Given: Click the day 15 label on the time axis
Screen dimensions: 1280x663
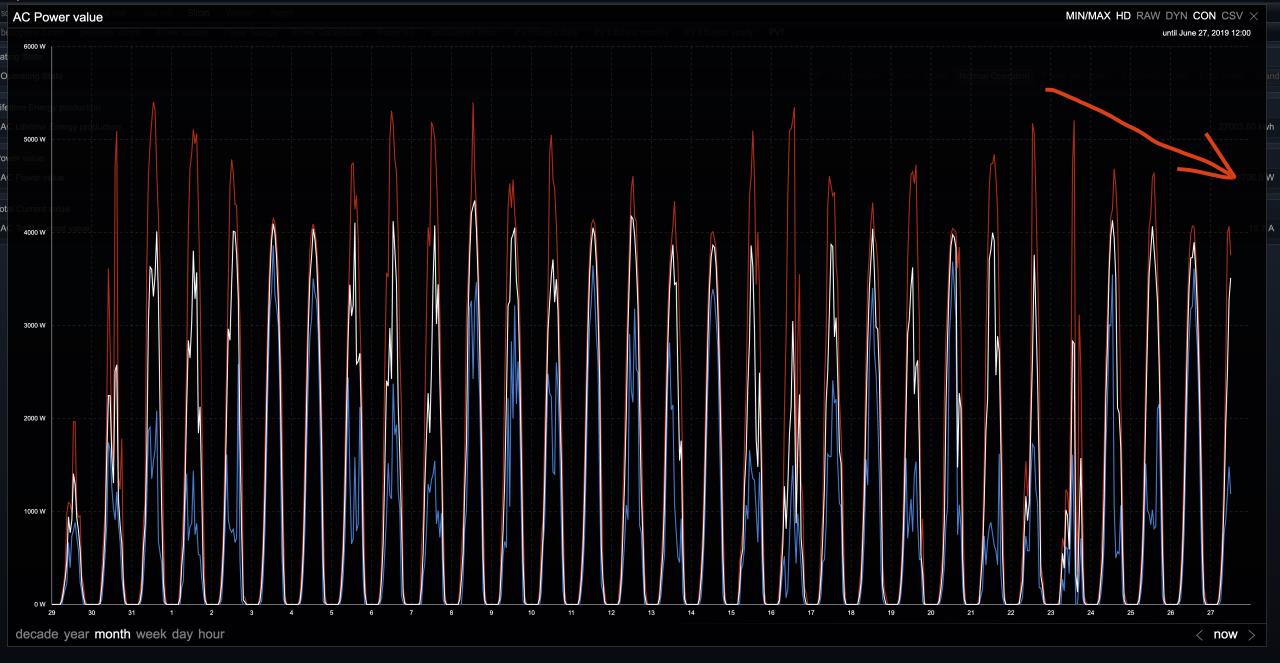Looking at the screenshot, I should tap(731, 612).
